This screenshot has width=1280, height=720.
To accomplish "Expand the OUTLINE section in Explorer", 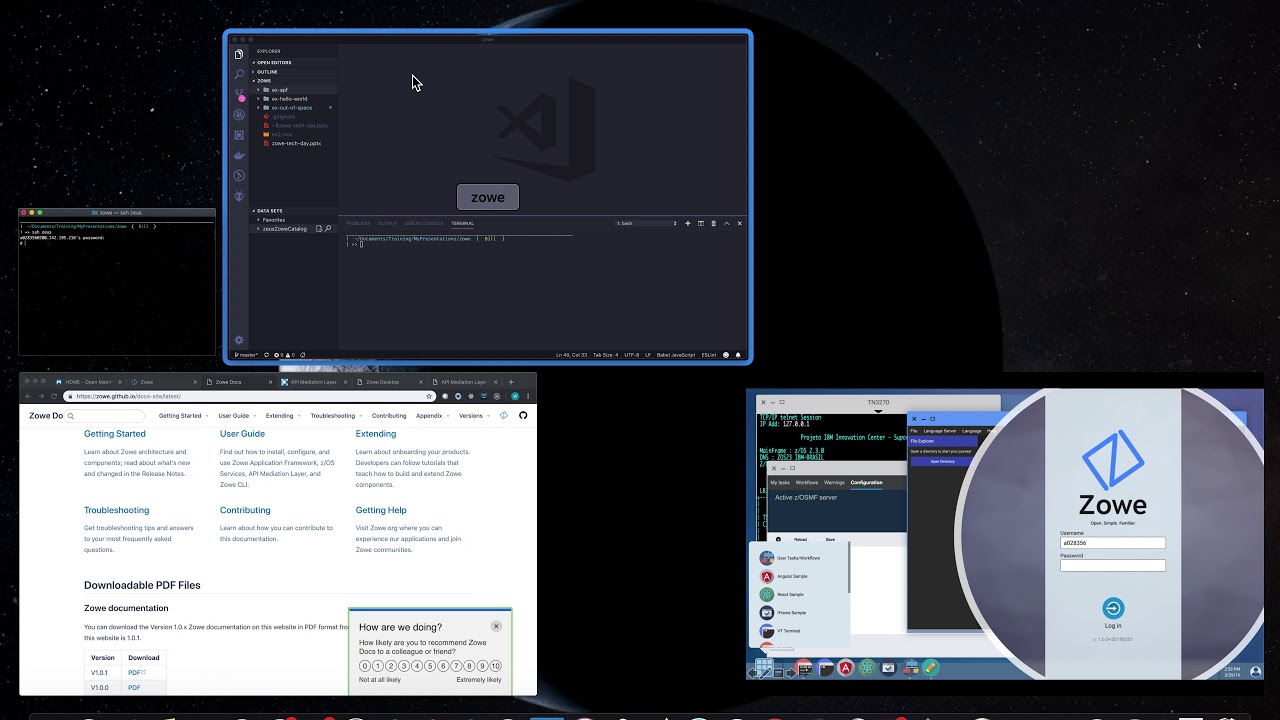I will tap(292, 72).
